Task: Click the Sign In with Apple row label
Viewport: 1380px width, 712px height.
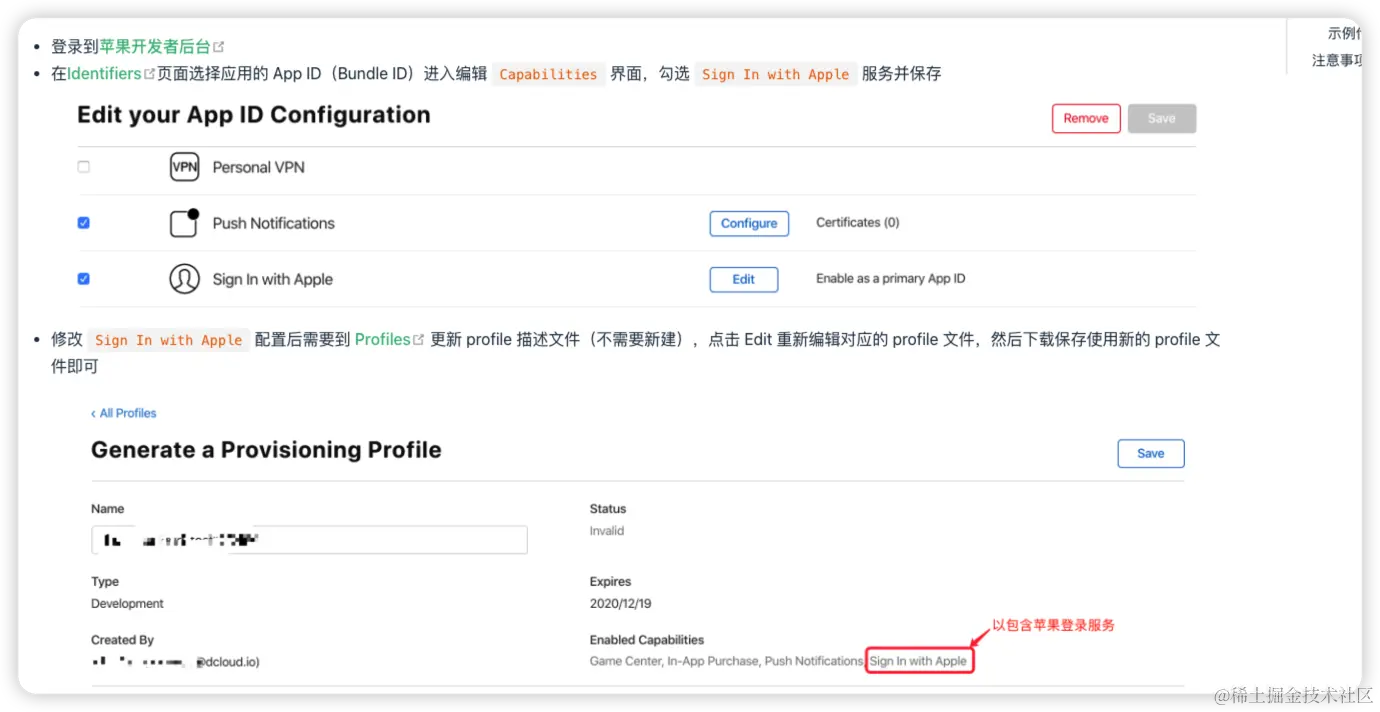Action: coord(273,279)
